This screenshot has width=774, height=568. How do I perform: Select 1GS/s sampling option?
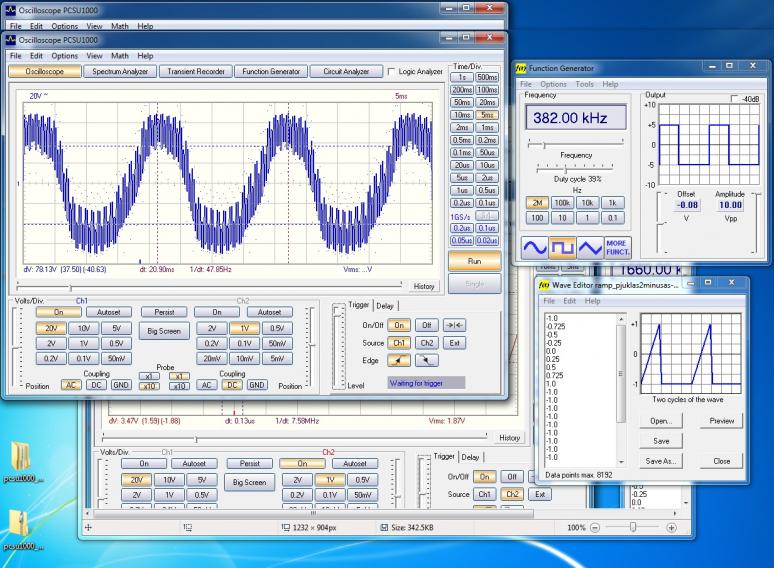point(460,217)
